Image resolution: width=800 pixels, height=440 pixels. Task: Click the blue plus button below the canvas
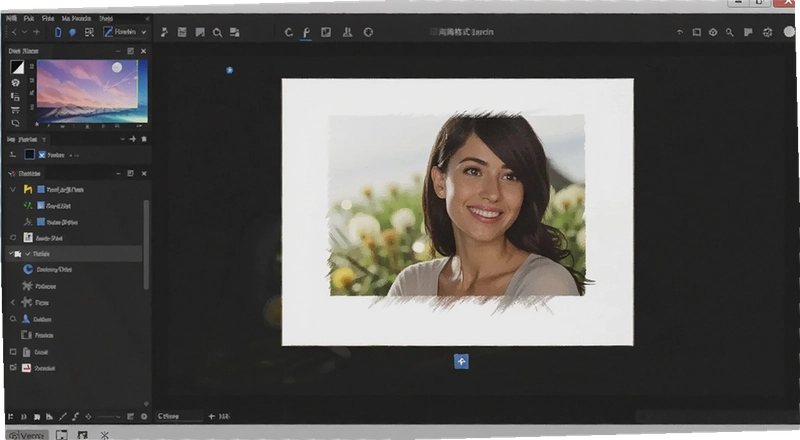pos(461,361)
